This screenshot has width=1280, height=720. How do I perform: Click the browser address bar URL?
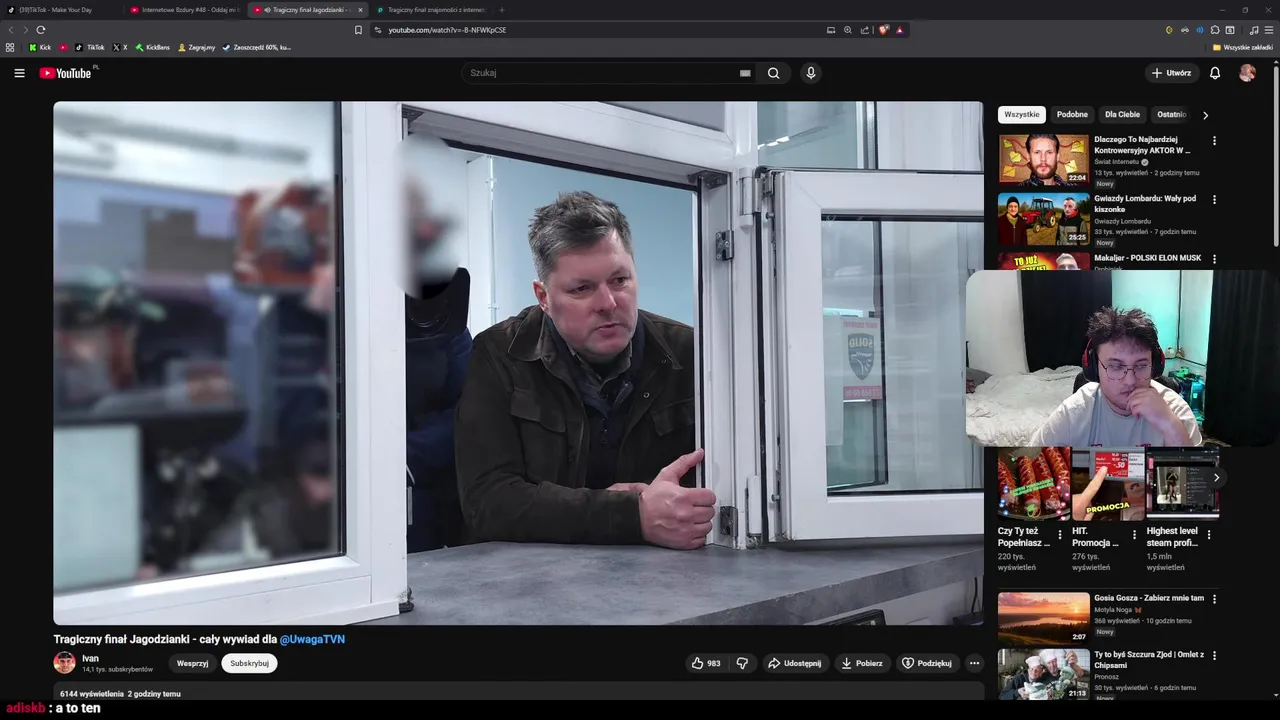pos(447,30)
